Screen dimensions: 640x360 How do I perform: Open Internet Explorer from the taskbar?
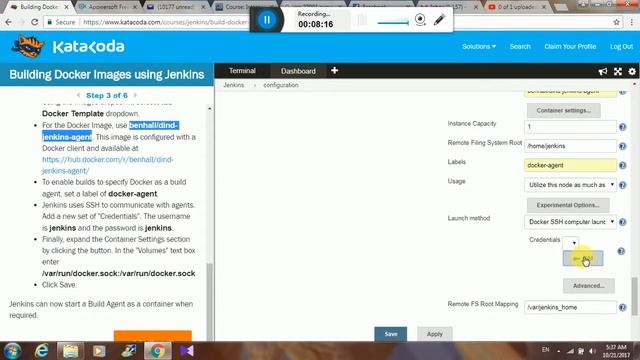(x=41, y=351)
